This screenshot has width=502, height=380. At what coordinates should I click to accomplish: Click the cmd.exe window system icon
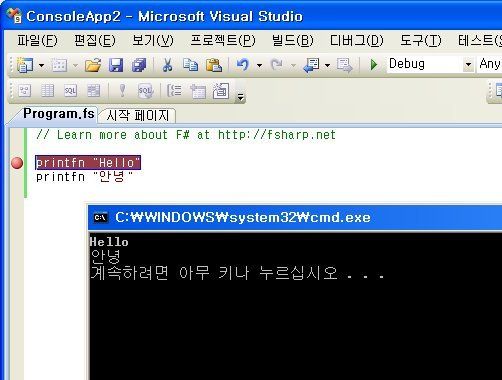click(x=100, y=218)
